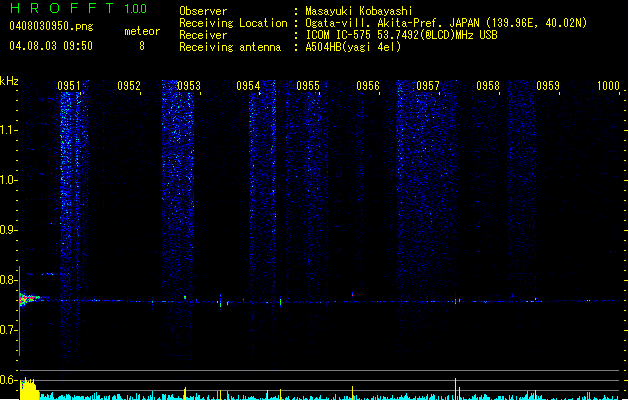Click the 0953 time marker

tap(189, 86)
